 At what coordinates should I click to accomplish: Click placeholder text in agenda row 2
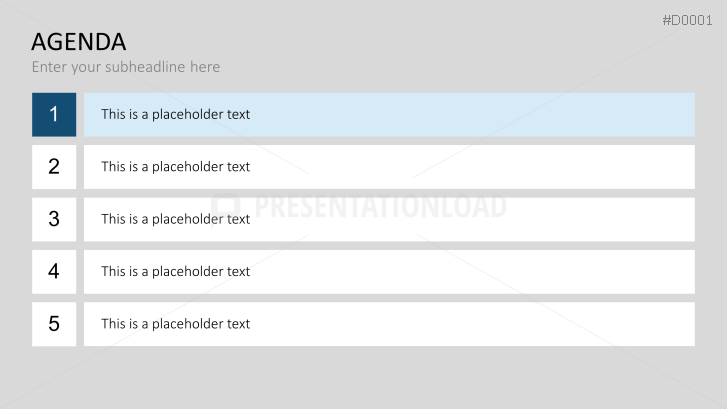[x=175, y=167]
